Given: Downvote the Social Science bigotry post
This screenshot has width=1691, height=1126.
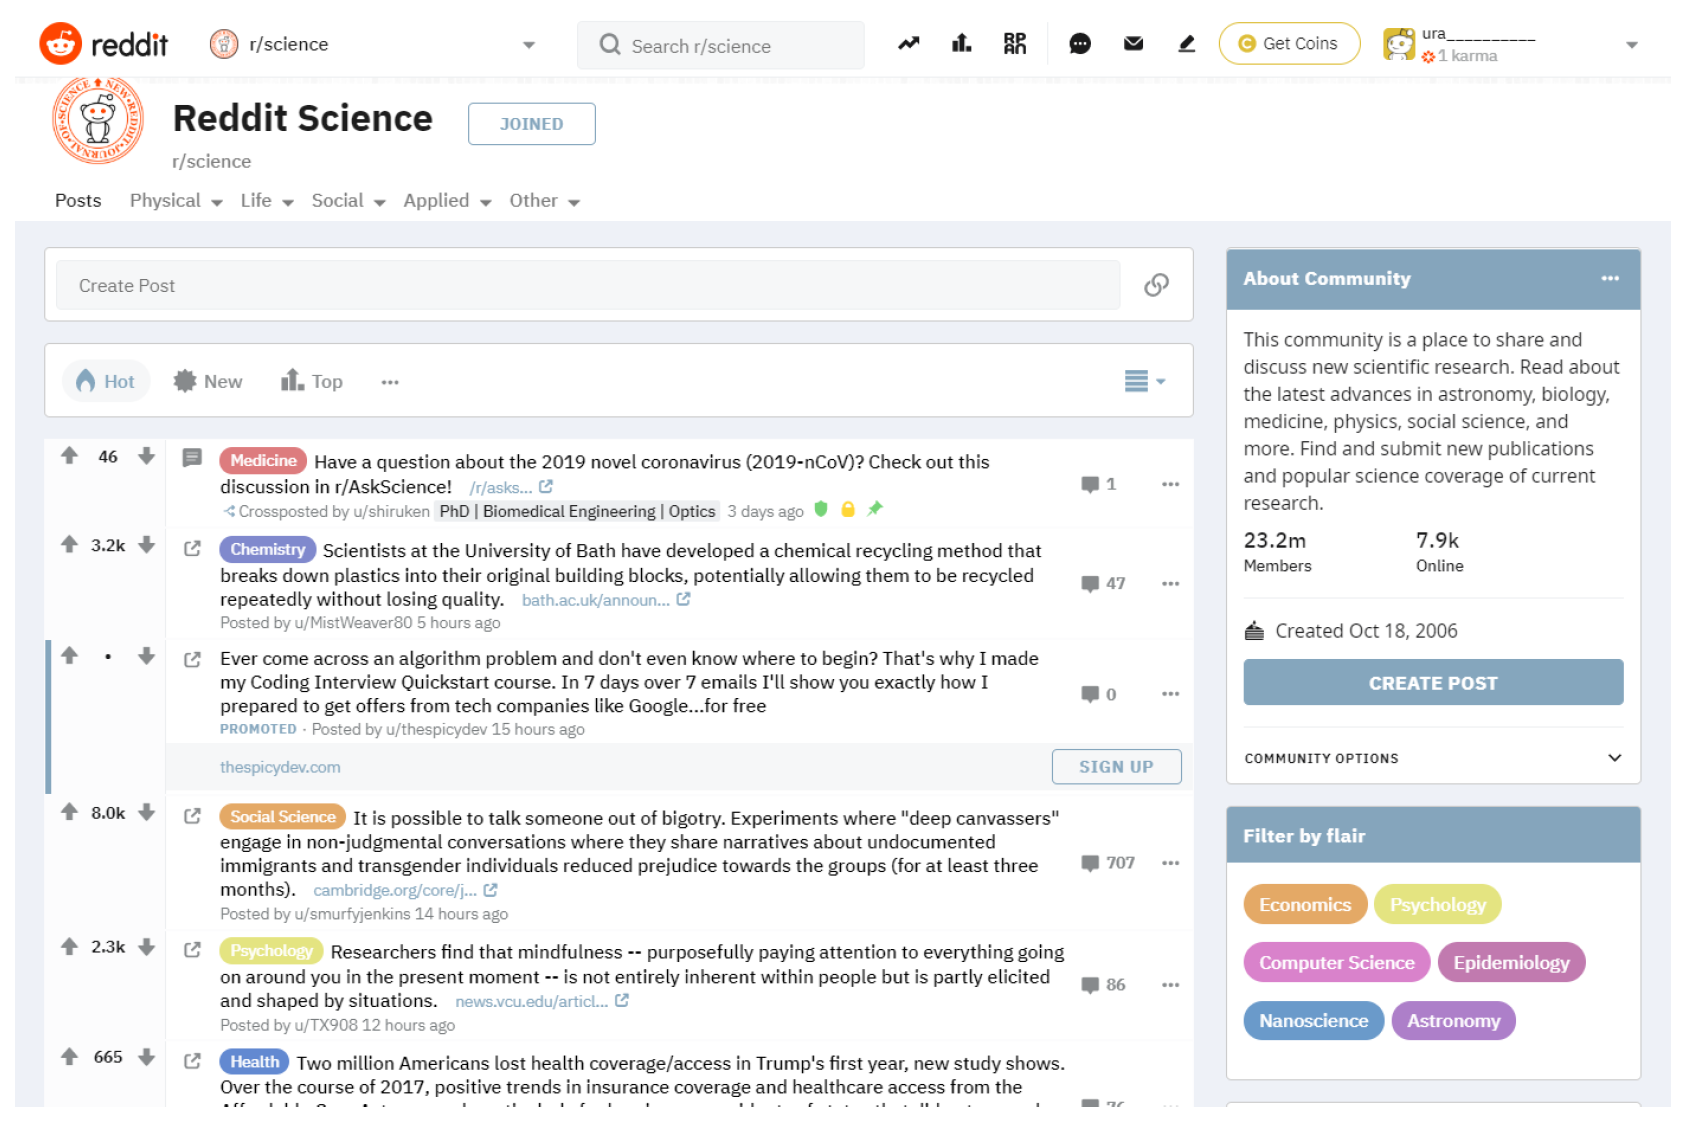Looking at the screenshot, I should click(147, 812).
